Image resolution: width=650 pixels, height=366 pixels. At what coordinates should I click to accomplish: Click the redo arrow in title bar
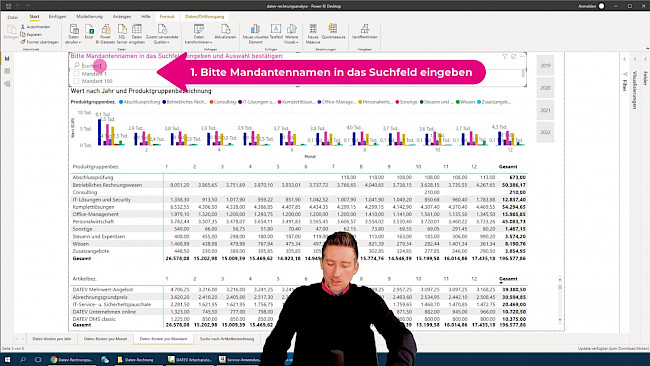tap(27, 6)
